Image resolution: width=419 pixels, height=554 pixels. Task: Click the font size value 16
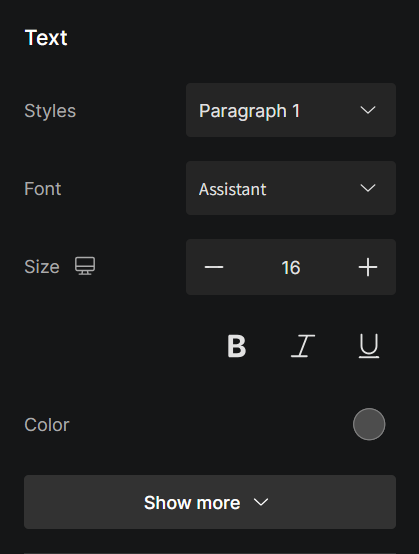click(291, 267)
